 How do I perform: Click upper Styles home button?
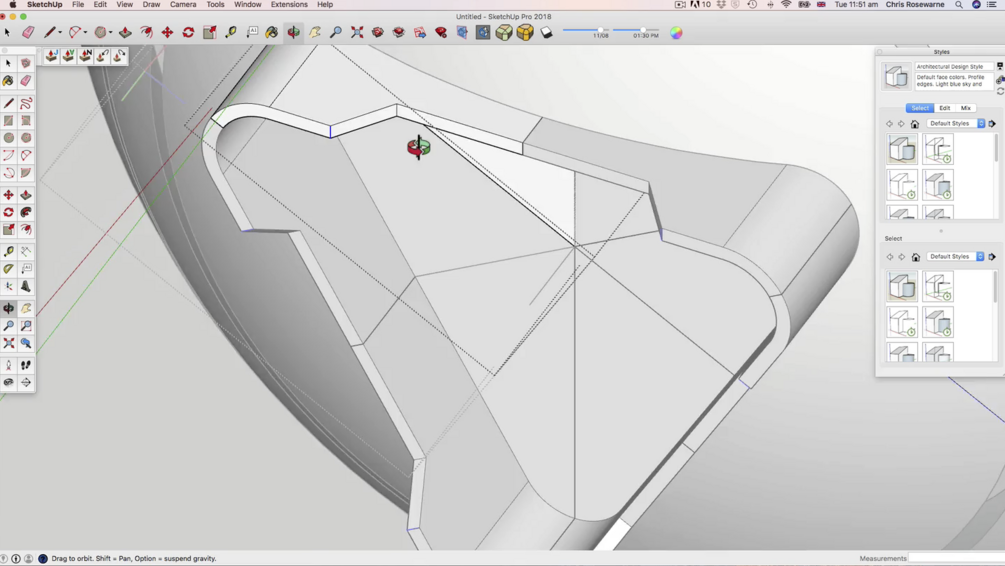tap(915, 124)
